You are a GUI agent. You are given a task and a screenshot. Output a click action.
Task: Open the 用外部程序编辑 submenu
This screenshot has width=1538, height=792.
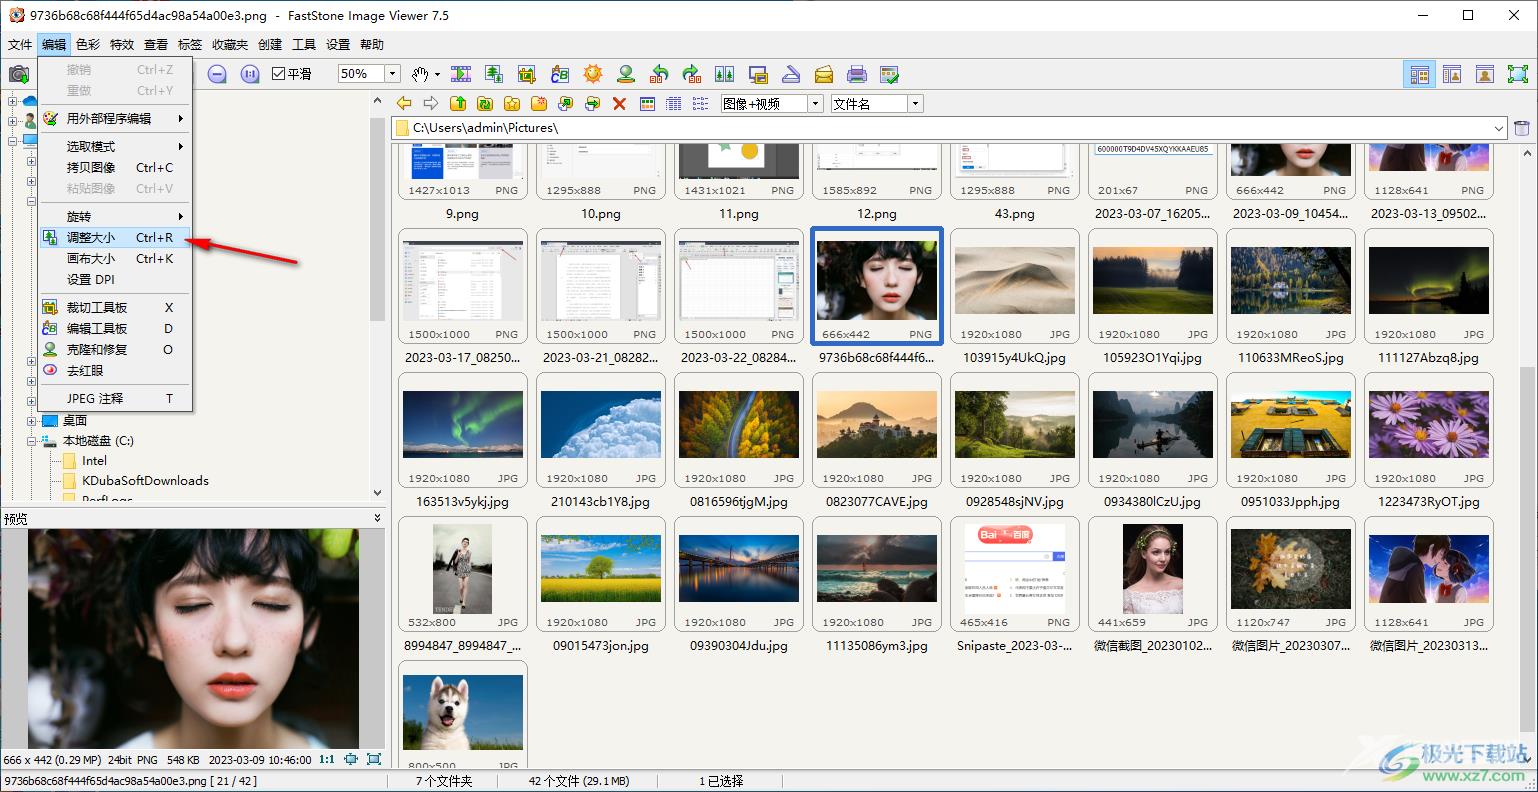pyautogui.click(x=115, y=118)
